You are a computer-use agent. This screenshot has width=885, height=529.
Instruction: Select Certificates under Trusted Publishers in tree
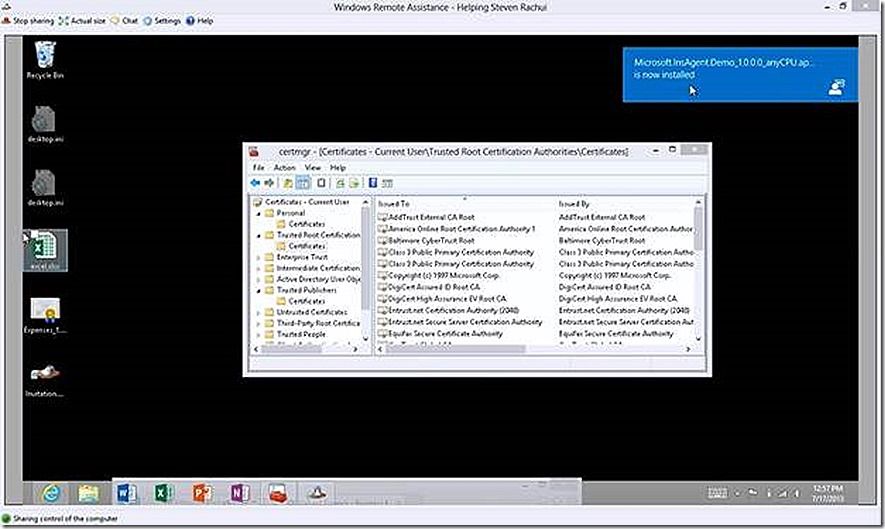[306, 301]
